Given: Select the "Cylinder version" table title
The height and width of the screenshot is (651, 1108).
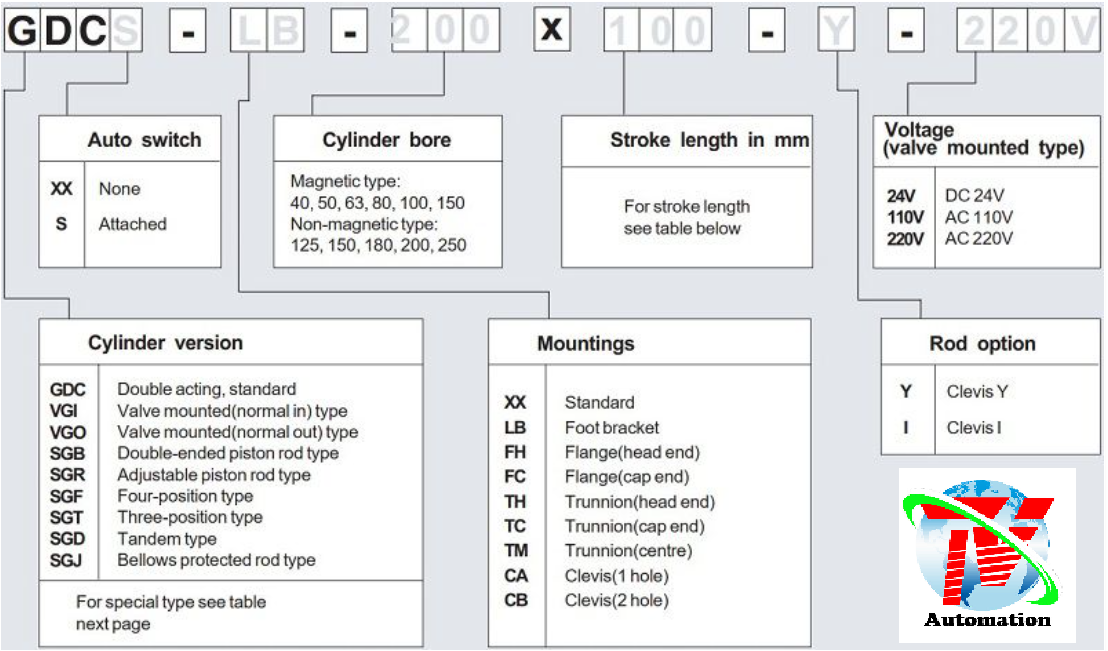Looking at the screenshot, I should click(x=165, y=343).
